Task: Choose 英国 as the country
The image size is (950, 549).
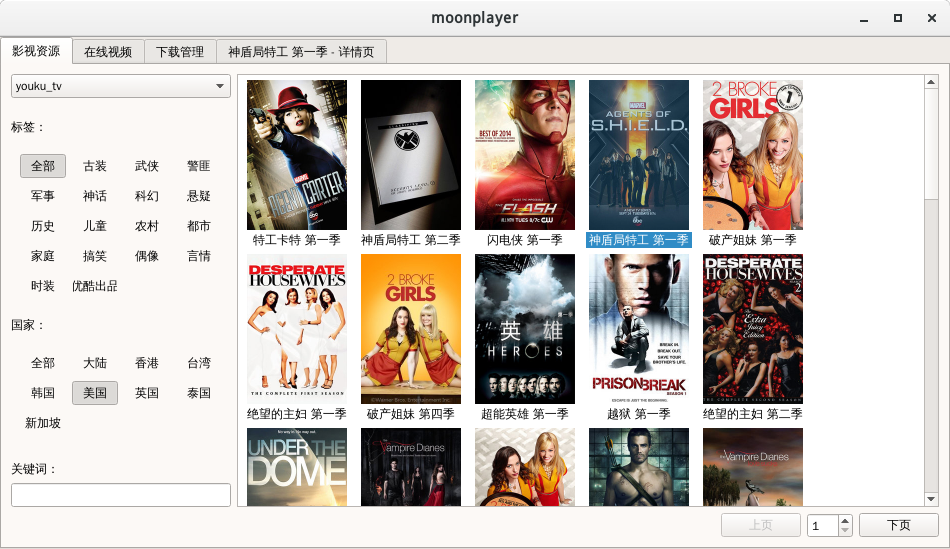Action: [x=147, y=393]
